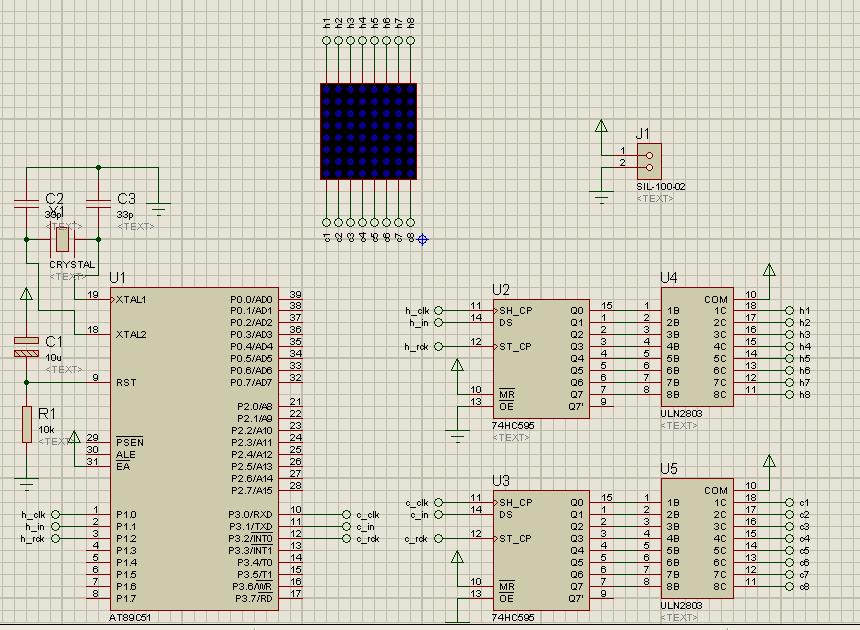Click the c_rck terminal at P3.2
The width and height of the screenshot is (860, 630).
point(346,539)
